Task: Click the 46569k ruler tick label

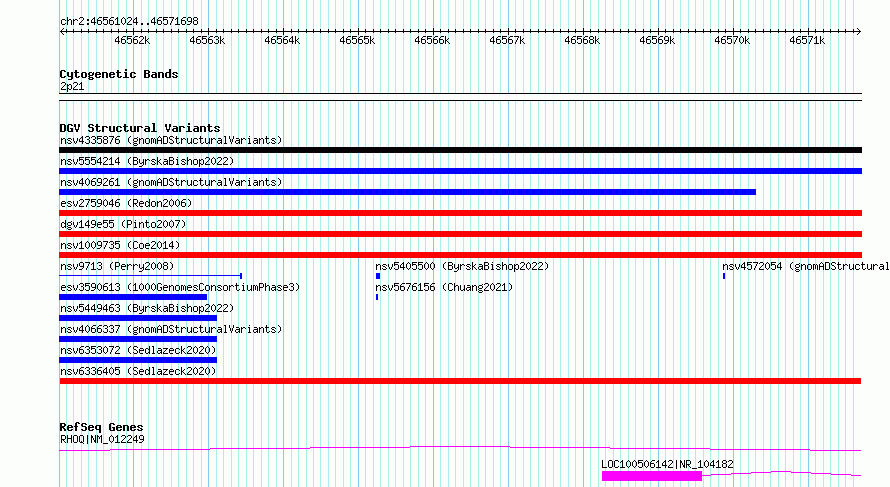Action: [657, 41]
